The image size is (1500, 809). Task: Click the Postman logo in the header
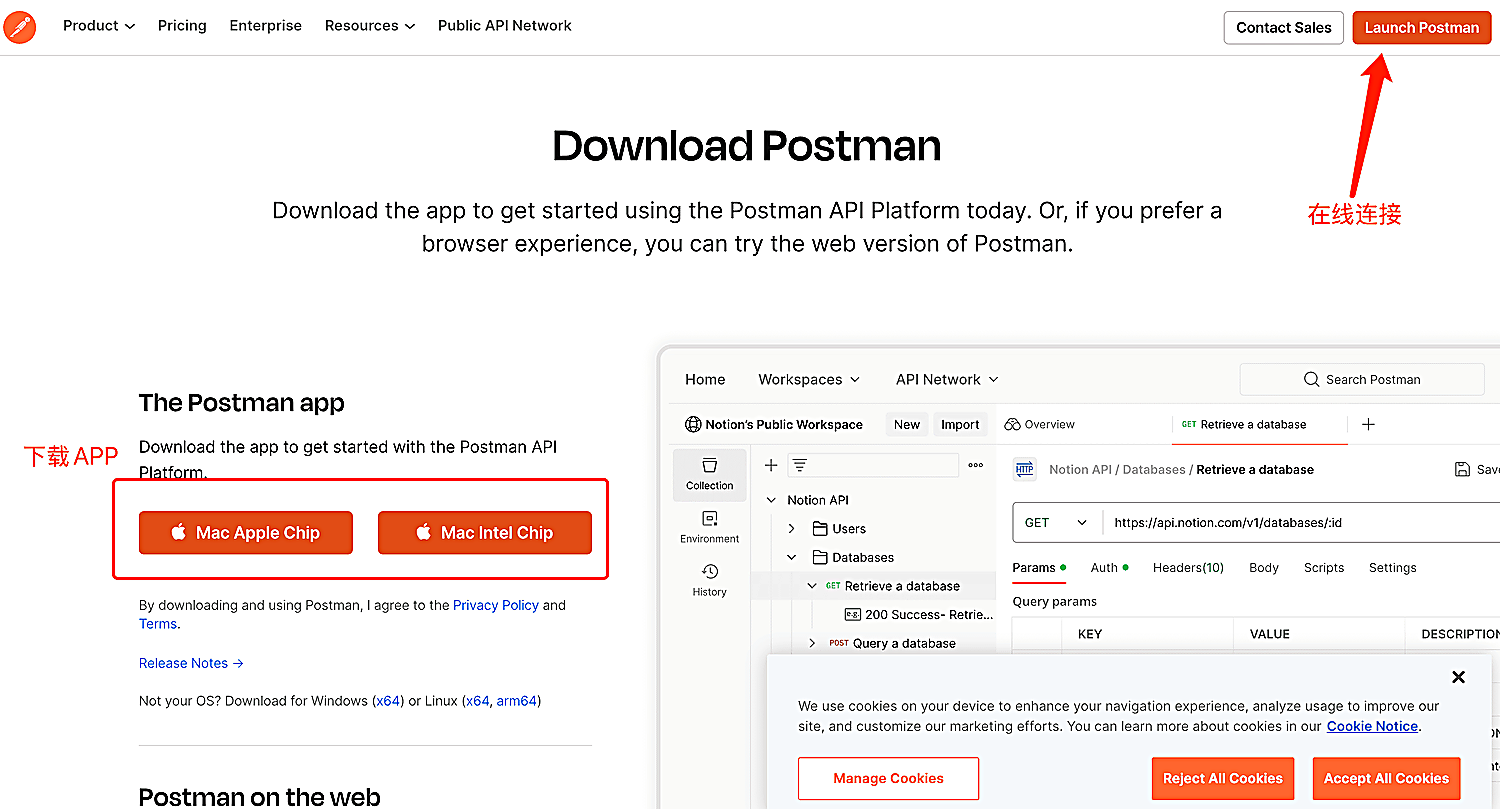[20, 27]
